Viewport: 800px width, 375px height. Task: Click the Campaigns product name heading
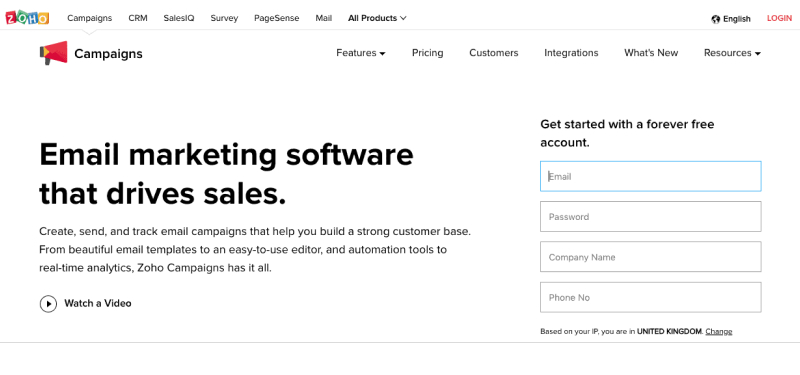coord(108,54)
